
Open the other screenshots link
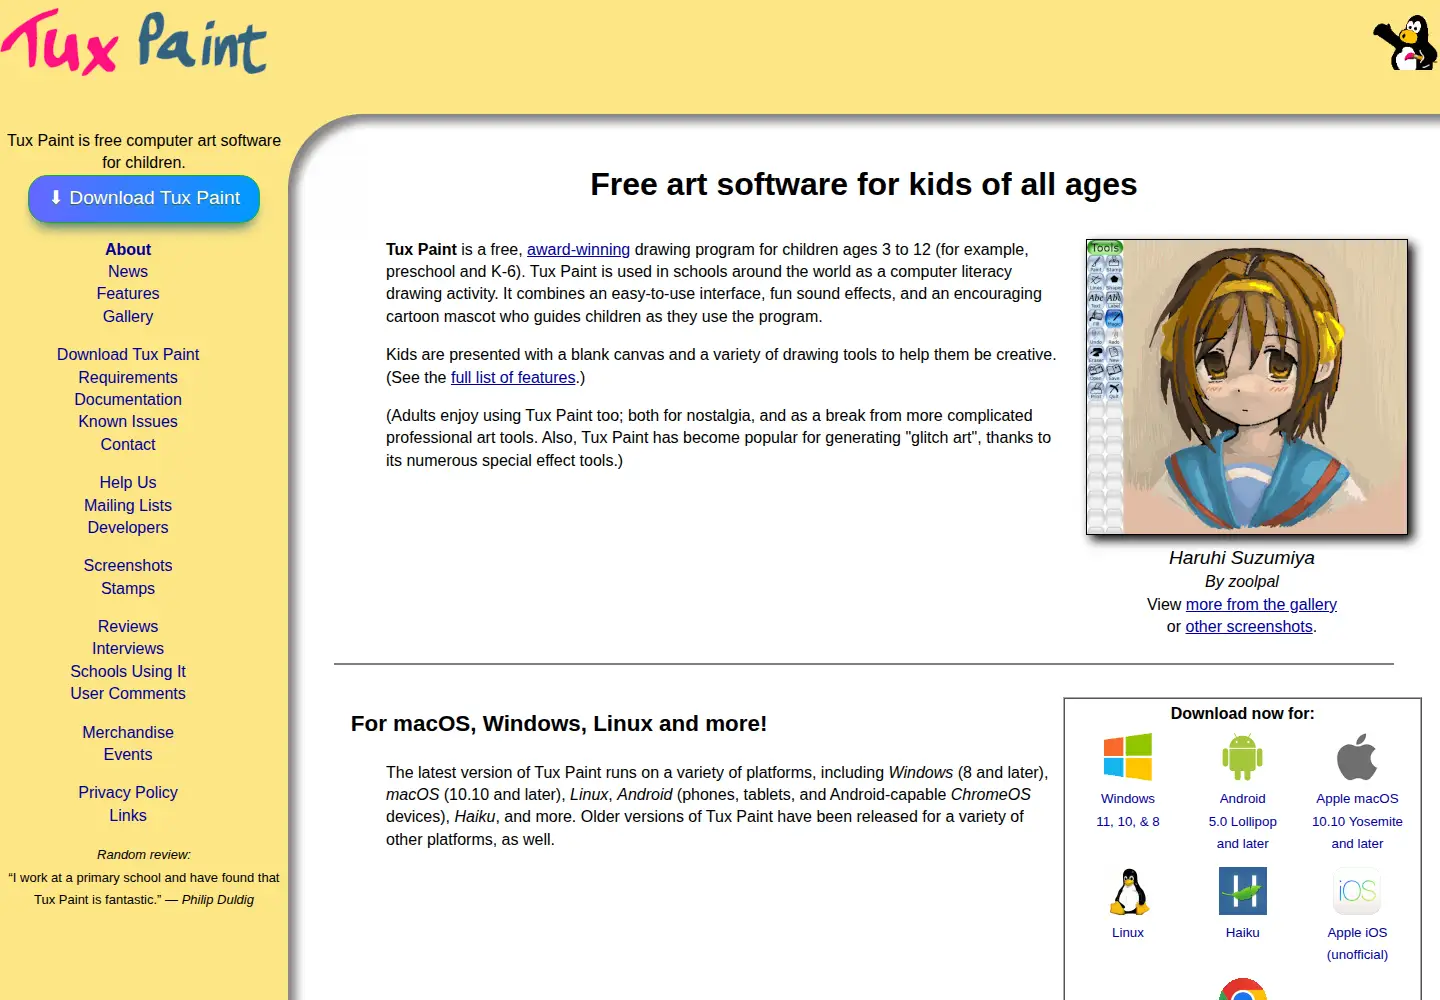(x=1249, y=626)
